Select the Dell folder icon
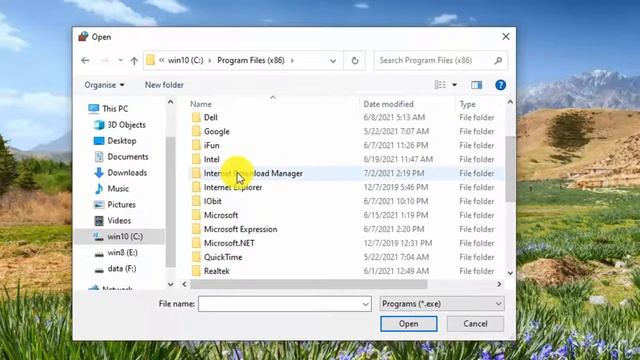This screenshot has width=640, height=360. [x=196, y=118]
